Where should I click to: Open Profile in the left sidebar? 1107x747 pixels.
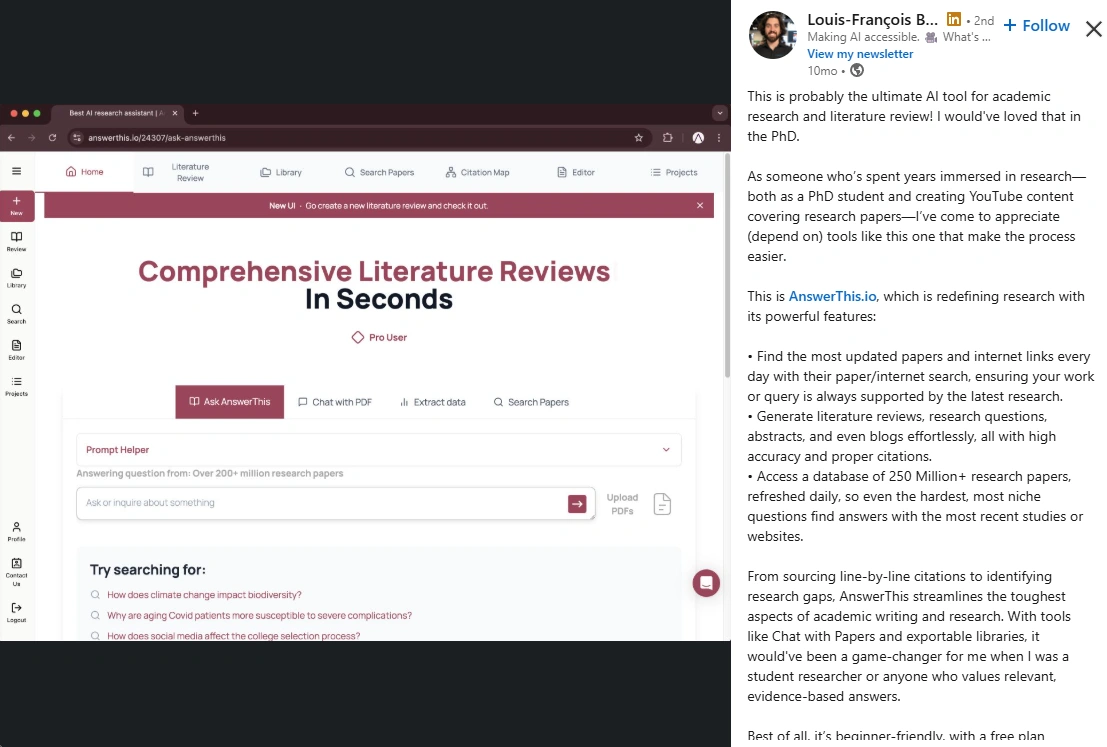coord(16,532)
